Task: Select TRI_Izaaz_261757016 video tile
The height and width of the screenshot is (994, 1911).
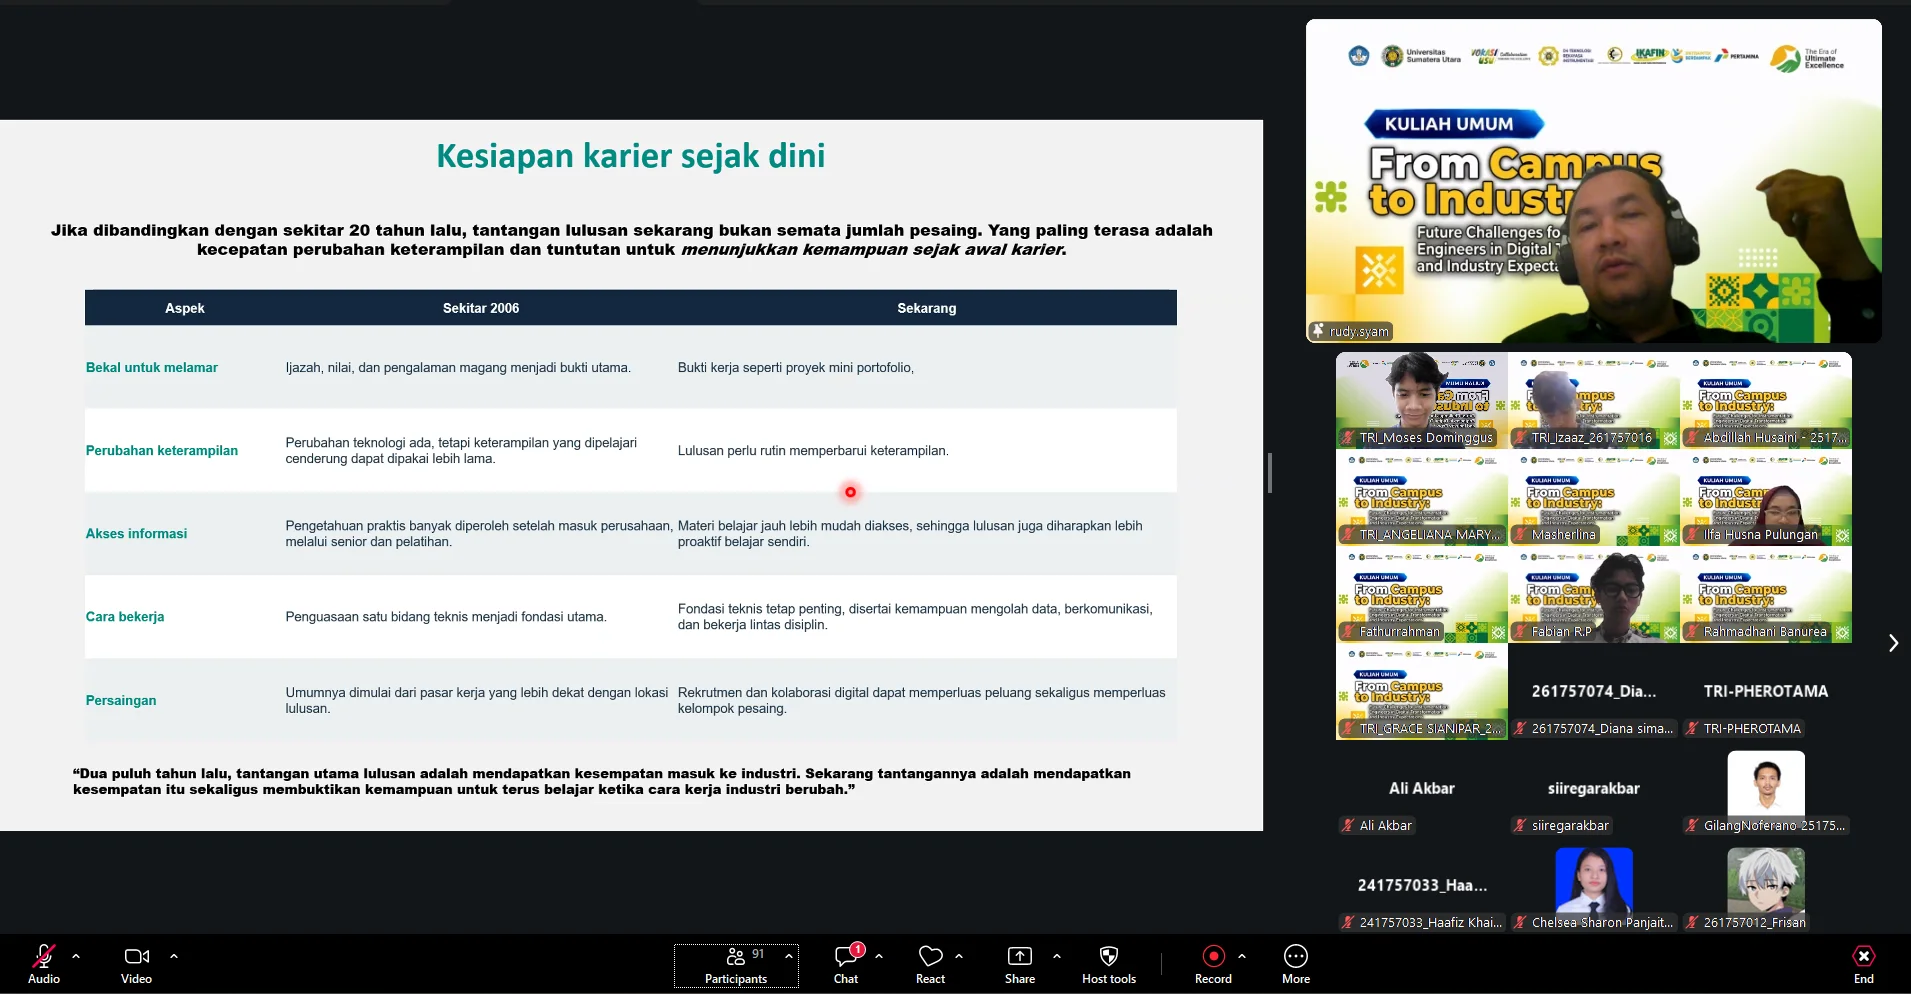Action: pos(1594,400)
